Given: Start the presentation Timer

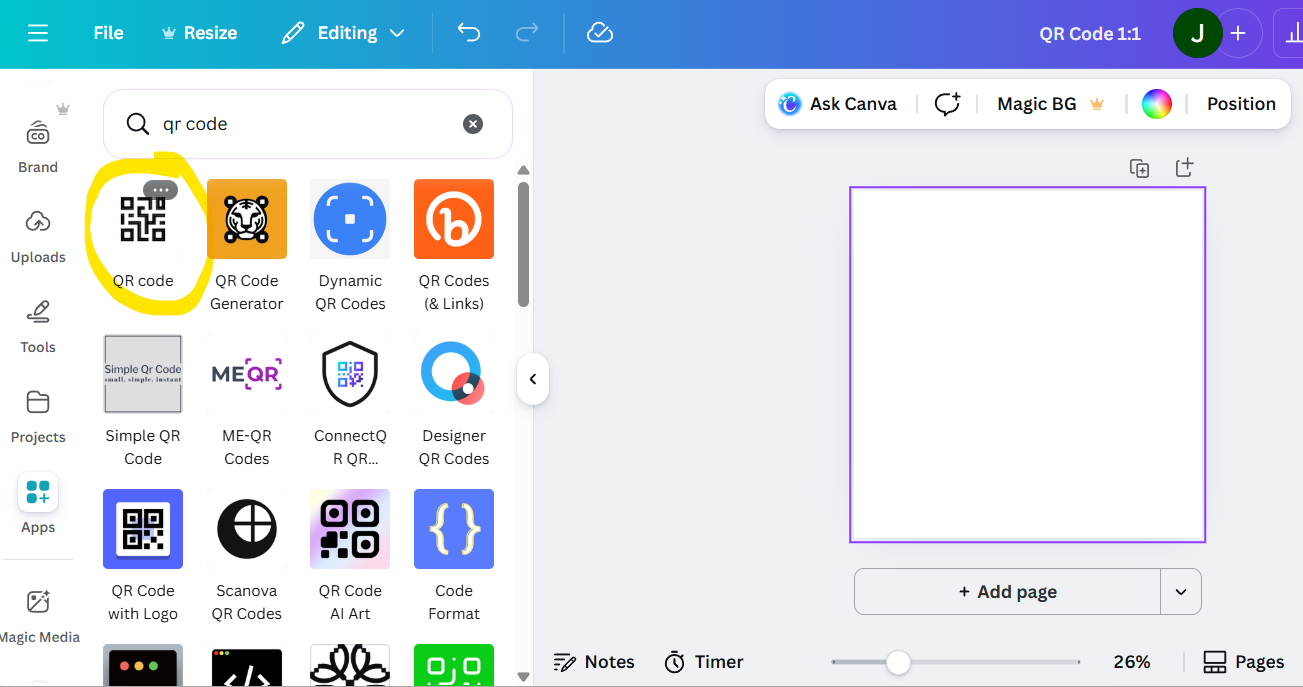Looking at the screenshot, I should pyautogui.click(x=703, y=661).
